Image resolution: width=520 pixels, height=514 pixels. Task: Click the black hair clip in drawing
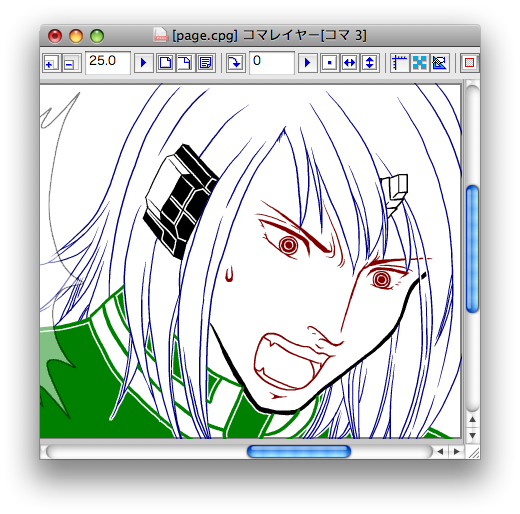[x=180, y=201]
